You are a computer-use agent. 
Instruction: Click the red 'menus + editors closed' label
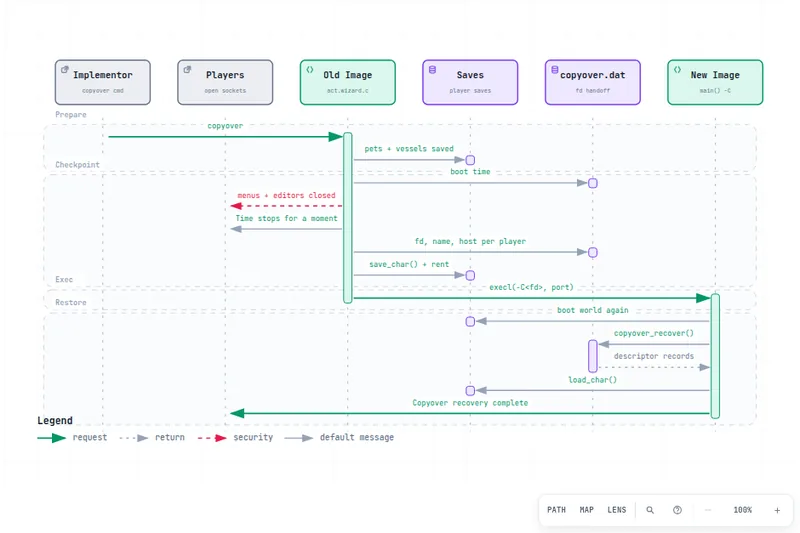point(286,195)
